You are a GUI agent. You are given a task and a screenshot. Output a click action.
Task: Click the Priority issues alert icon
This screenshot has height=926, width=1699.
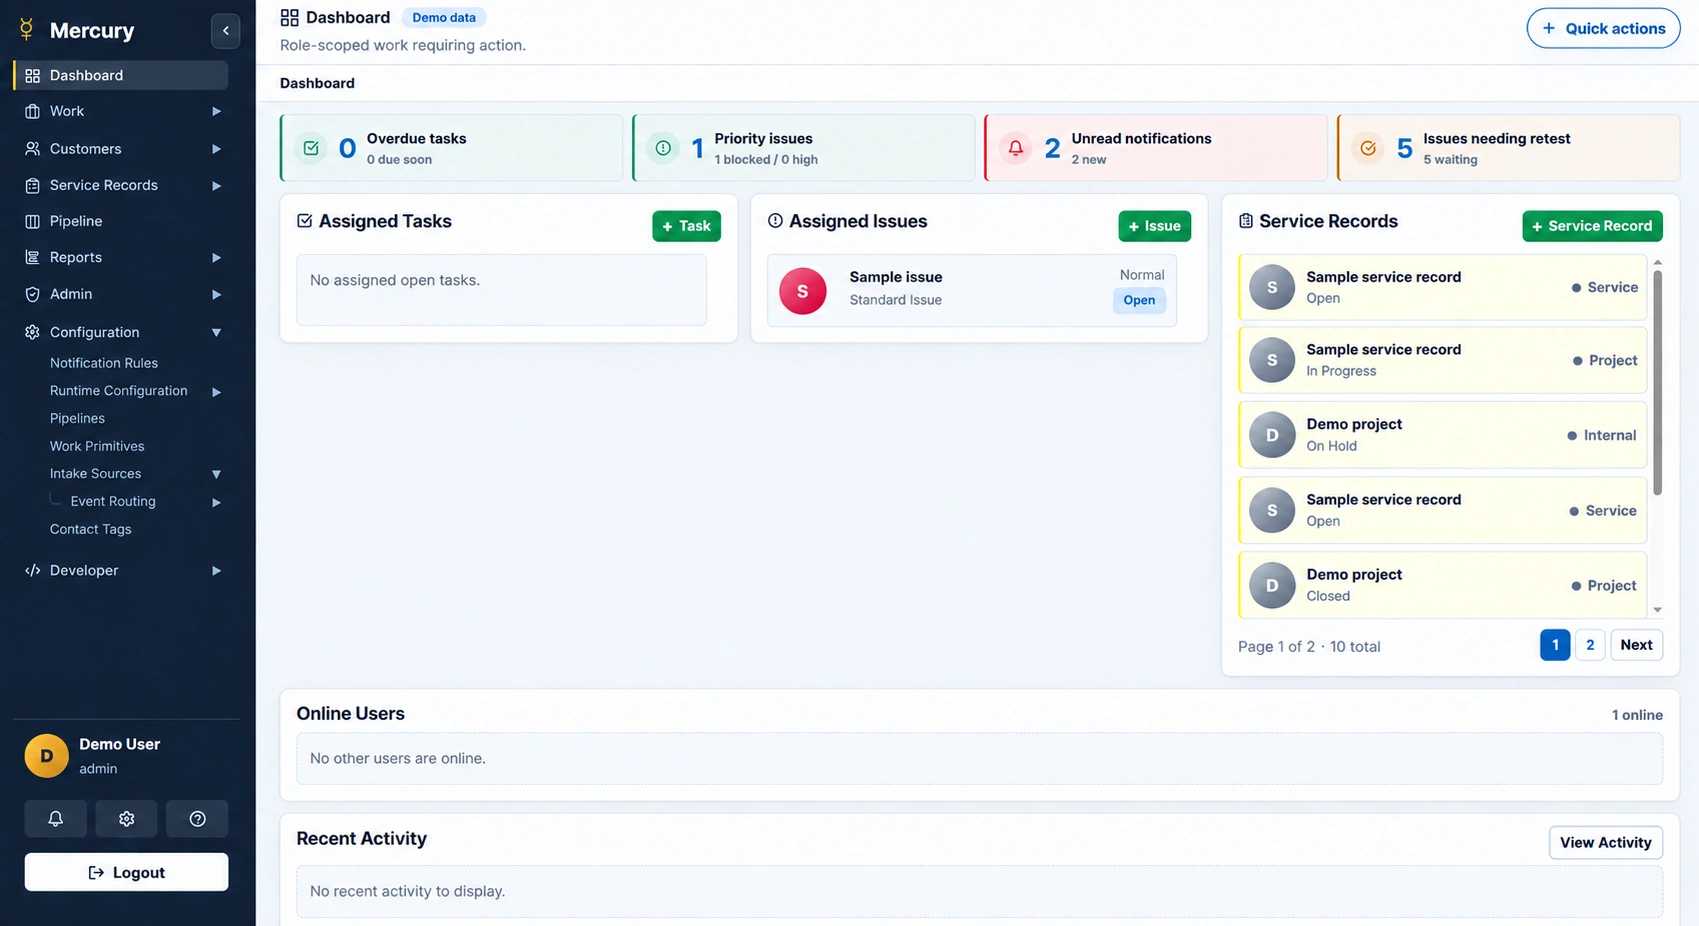[663, 148]
